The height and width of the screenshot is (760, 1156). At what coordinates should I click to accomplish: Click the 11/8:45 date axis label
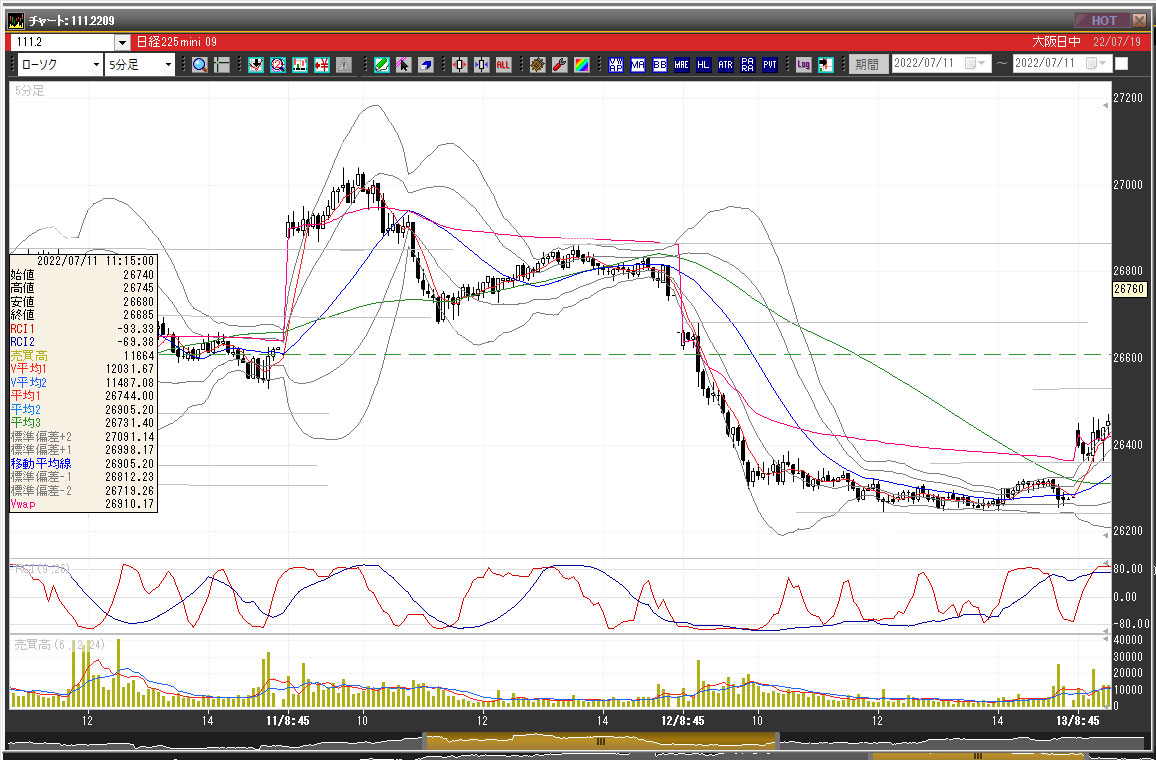[x=288, y=721]
